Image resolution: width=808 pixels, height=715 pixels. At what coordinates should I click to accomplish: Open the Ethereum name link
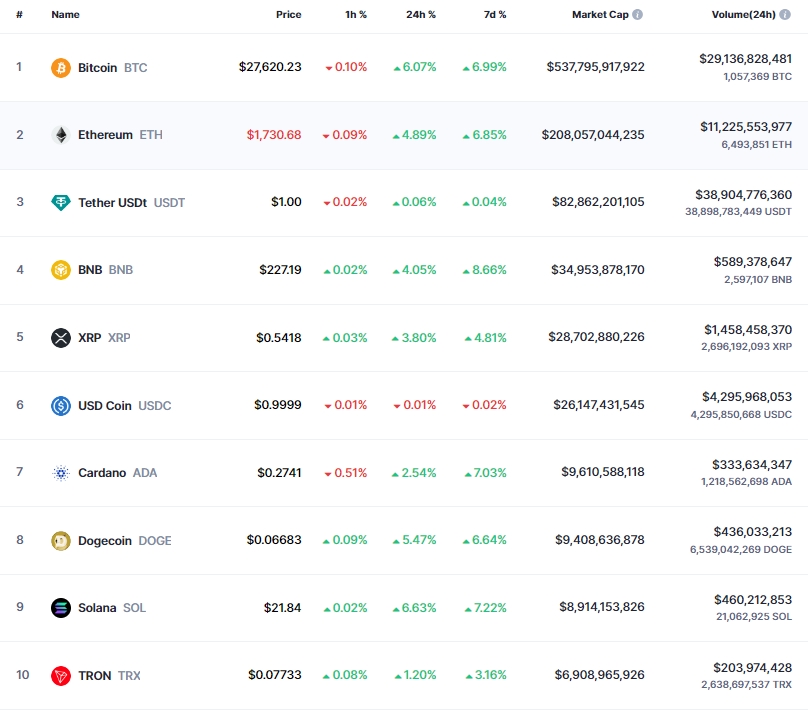coord(105,135)
